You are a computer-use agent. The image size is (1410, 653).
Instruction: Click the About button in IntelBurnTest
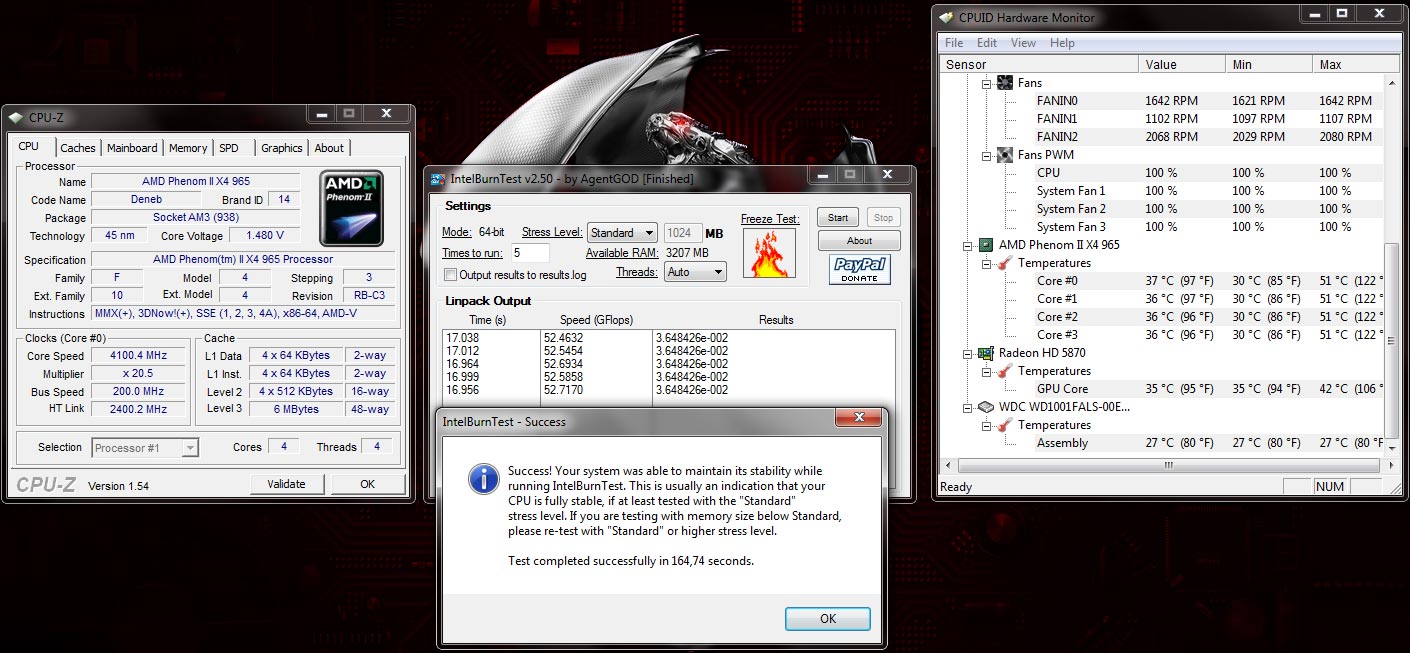click(x=860, y=241)
